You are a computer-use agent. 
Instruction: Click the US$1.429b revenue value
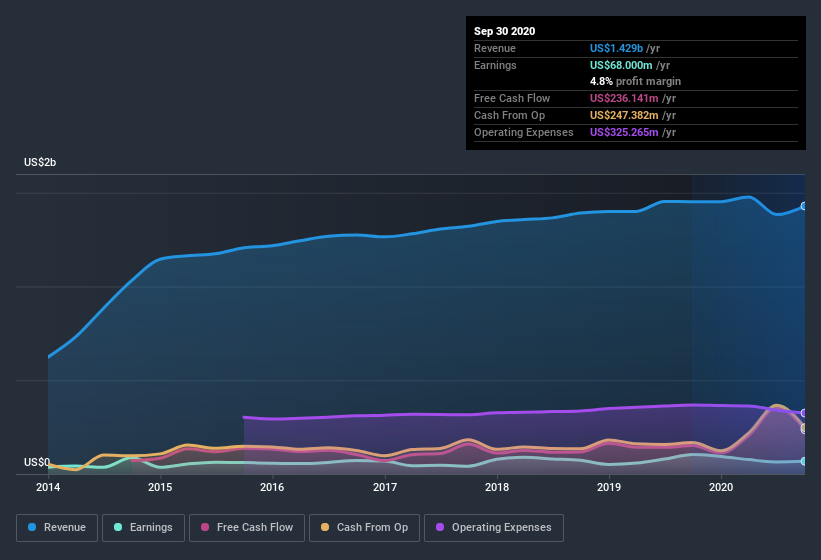point(616,48)
